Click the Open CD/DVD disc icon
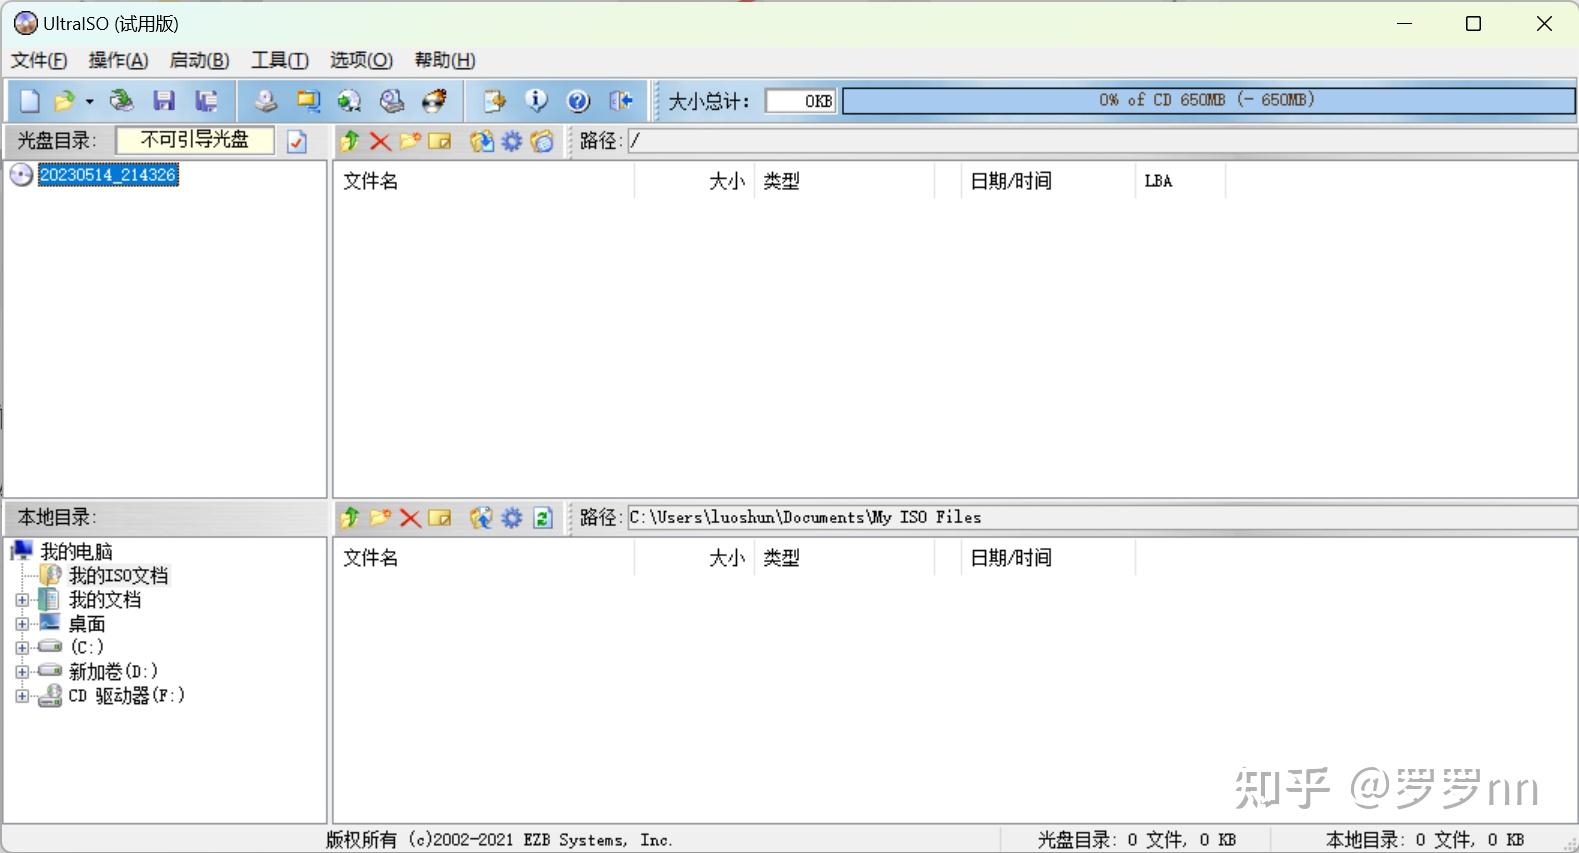The image size is (1579, 853). (121, 101)
